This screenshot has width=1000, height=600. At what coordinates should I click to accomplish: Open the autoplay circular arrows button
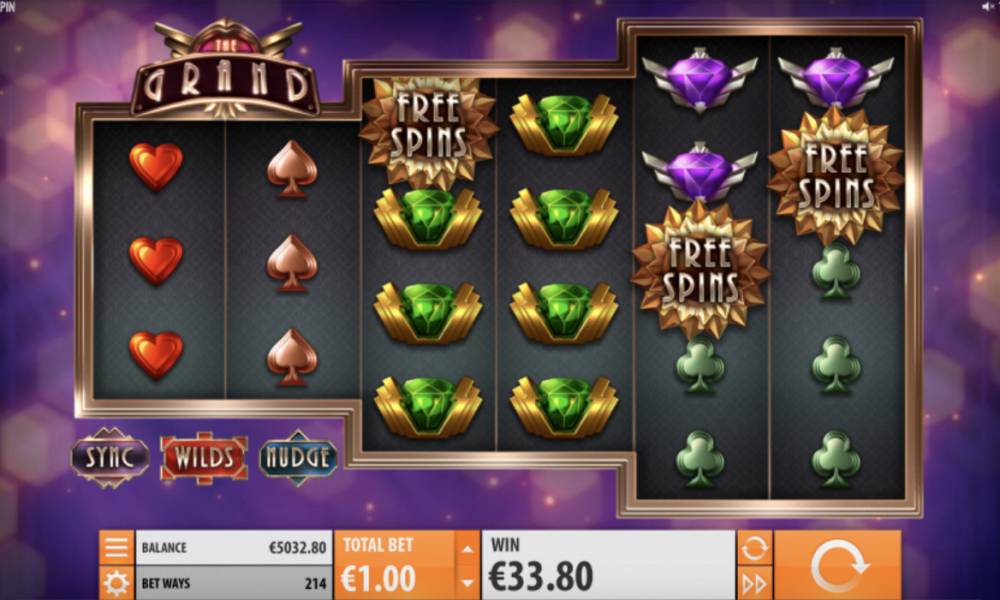[x=754, y=548]
